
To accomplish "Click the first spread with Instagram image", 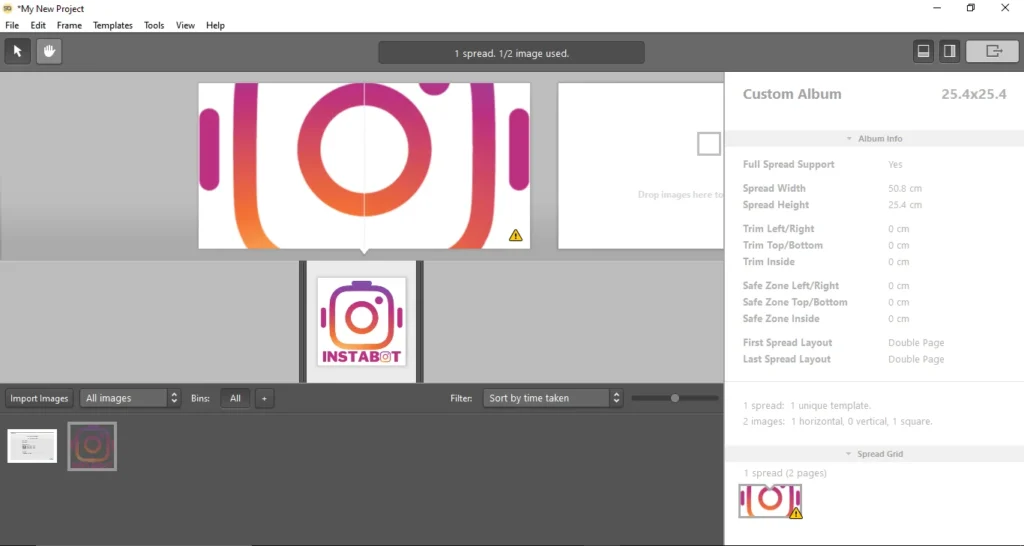I will (364, 166).
